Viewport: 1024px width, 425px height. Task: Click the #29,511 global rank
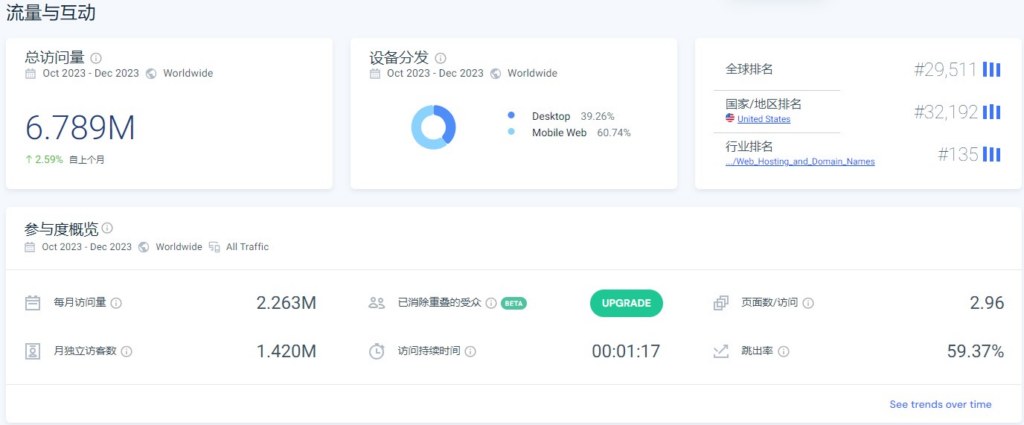click(945, 70)
